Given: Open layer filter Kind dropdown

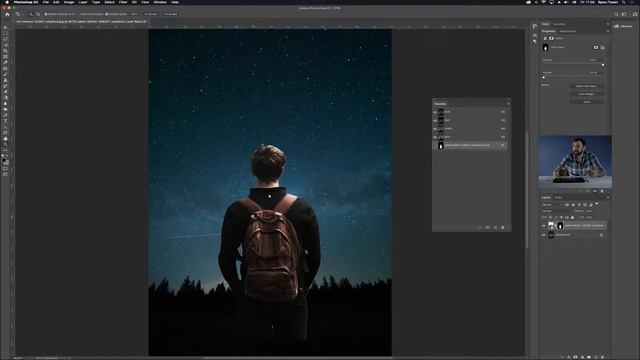Looking at the screenshot, I should coord(553,204).
